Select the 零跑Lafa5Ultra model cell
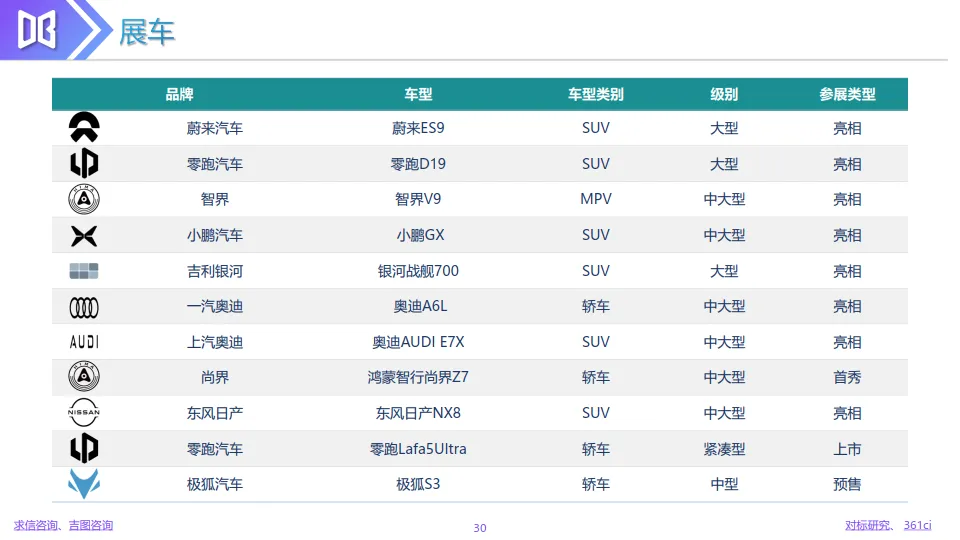Image resolution: width=960 pixels, height=540 pixels. 418,449
